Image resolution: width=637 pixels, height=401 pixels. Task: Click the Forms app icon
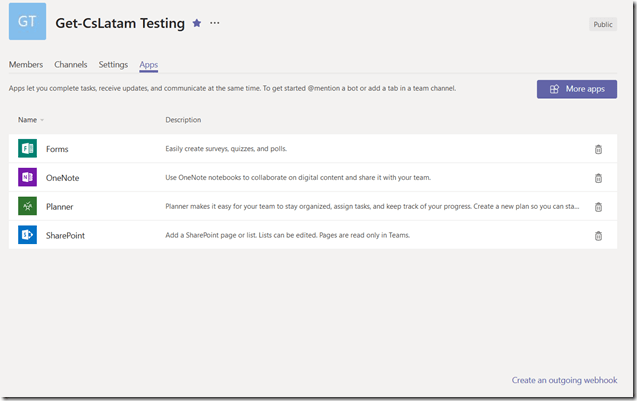(27, 149)
